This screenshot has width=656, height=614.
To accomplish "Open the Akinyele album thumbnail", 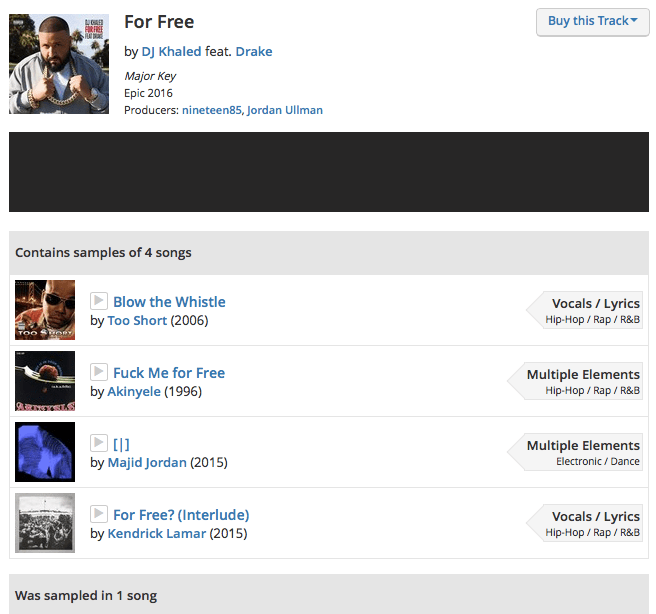I will coord(45,381).
